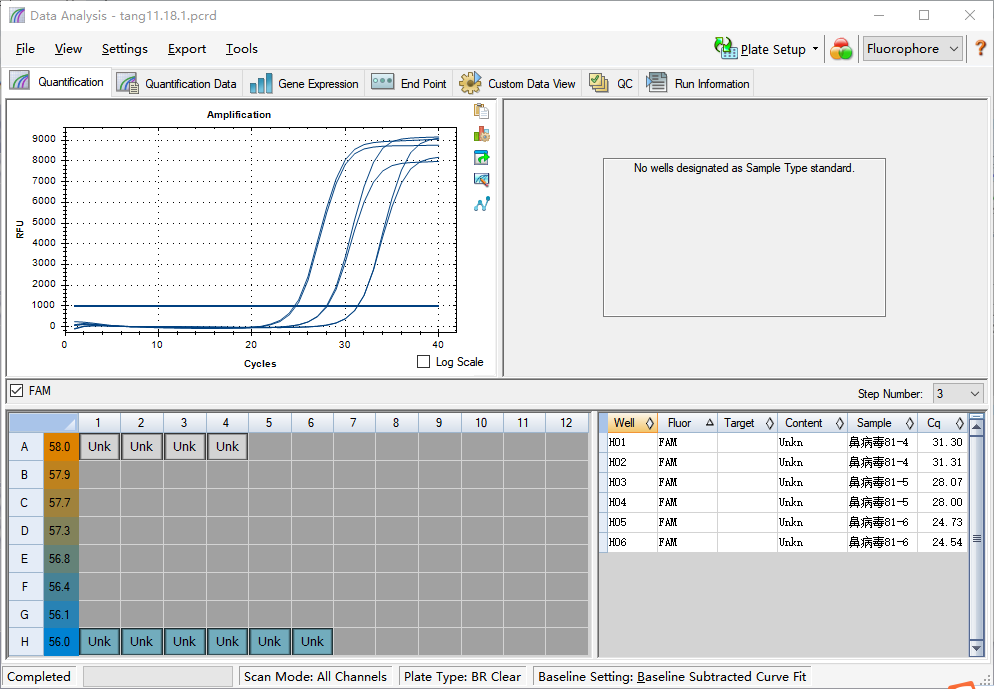Click the 57.3 temperature gradient cell
Screen dimensions: 994x689
(60, 530)
